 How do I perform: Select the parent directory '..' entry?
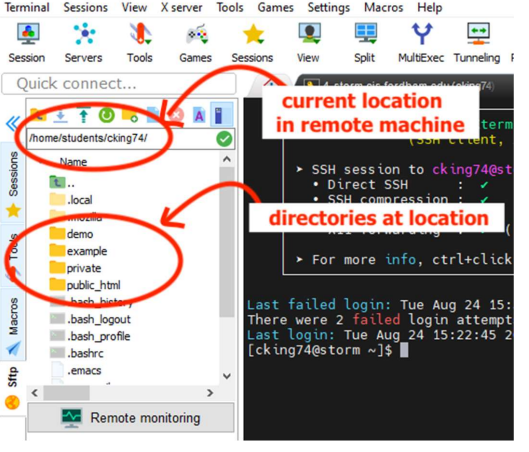coord(62,183)
